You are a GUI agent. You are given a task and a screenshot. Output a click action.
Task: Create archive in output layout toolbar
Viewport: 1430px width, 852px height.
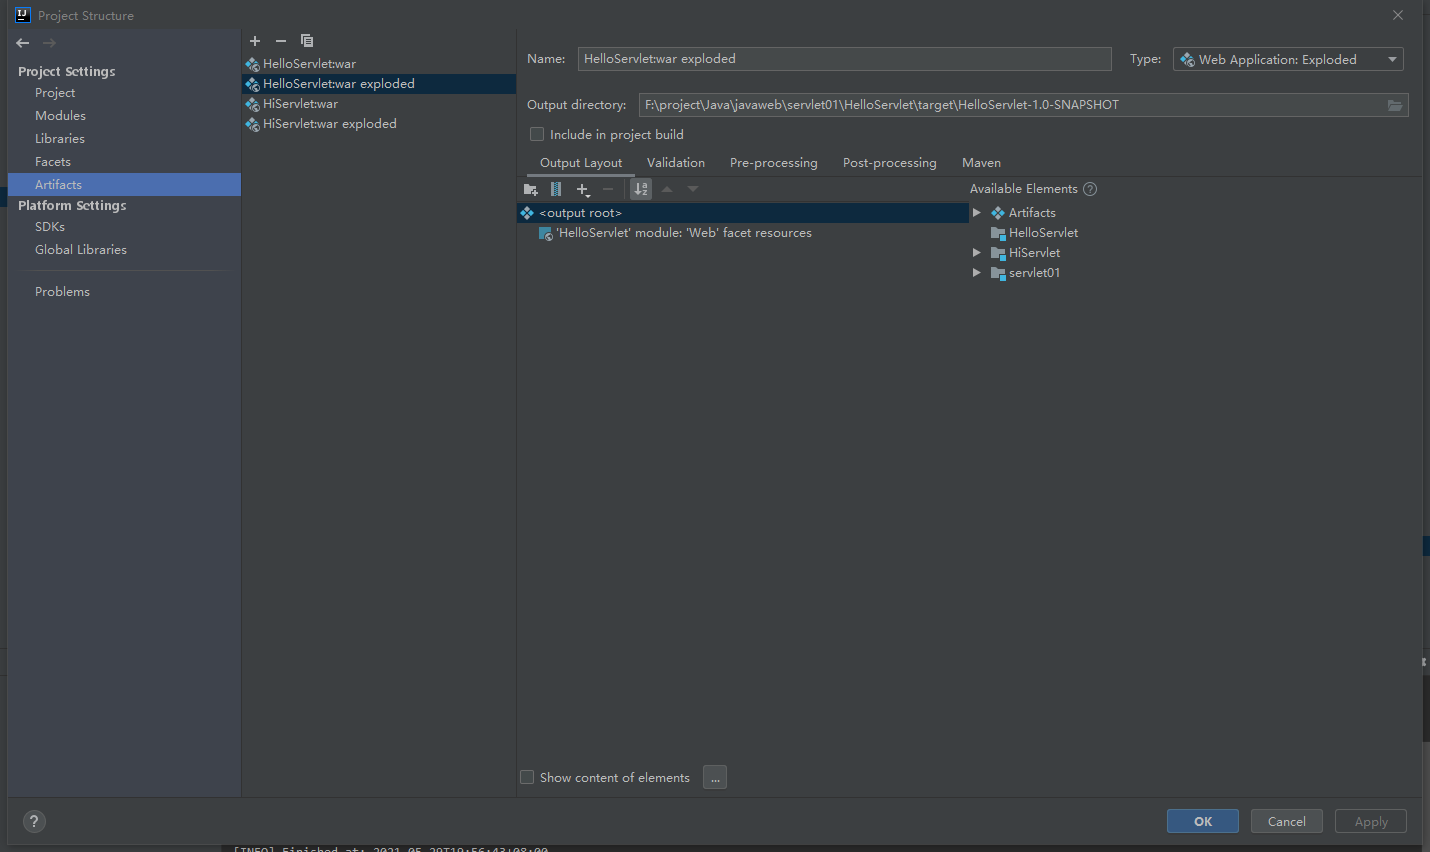[556, 189]
